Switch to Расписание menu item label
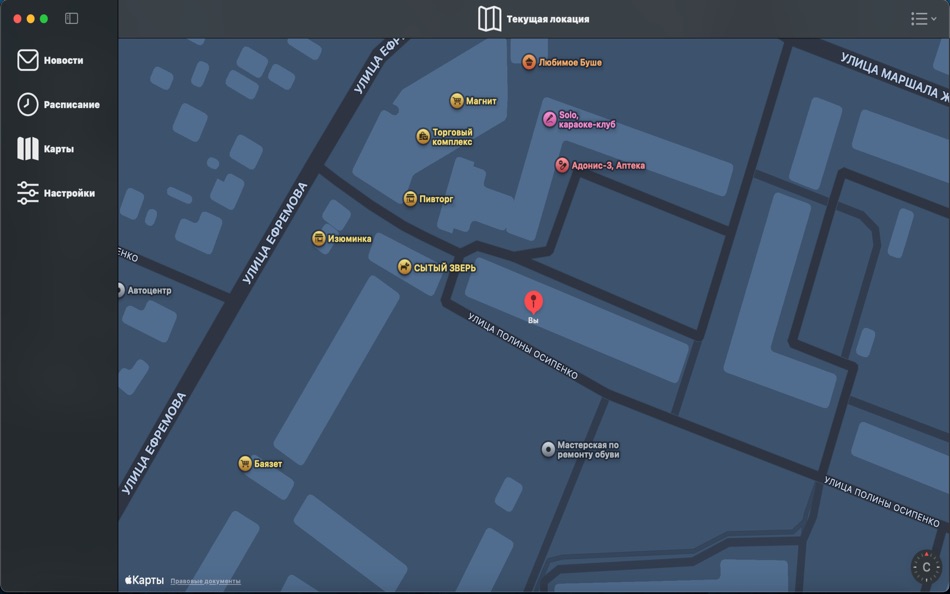 tap(71, 104)
